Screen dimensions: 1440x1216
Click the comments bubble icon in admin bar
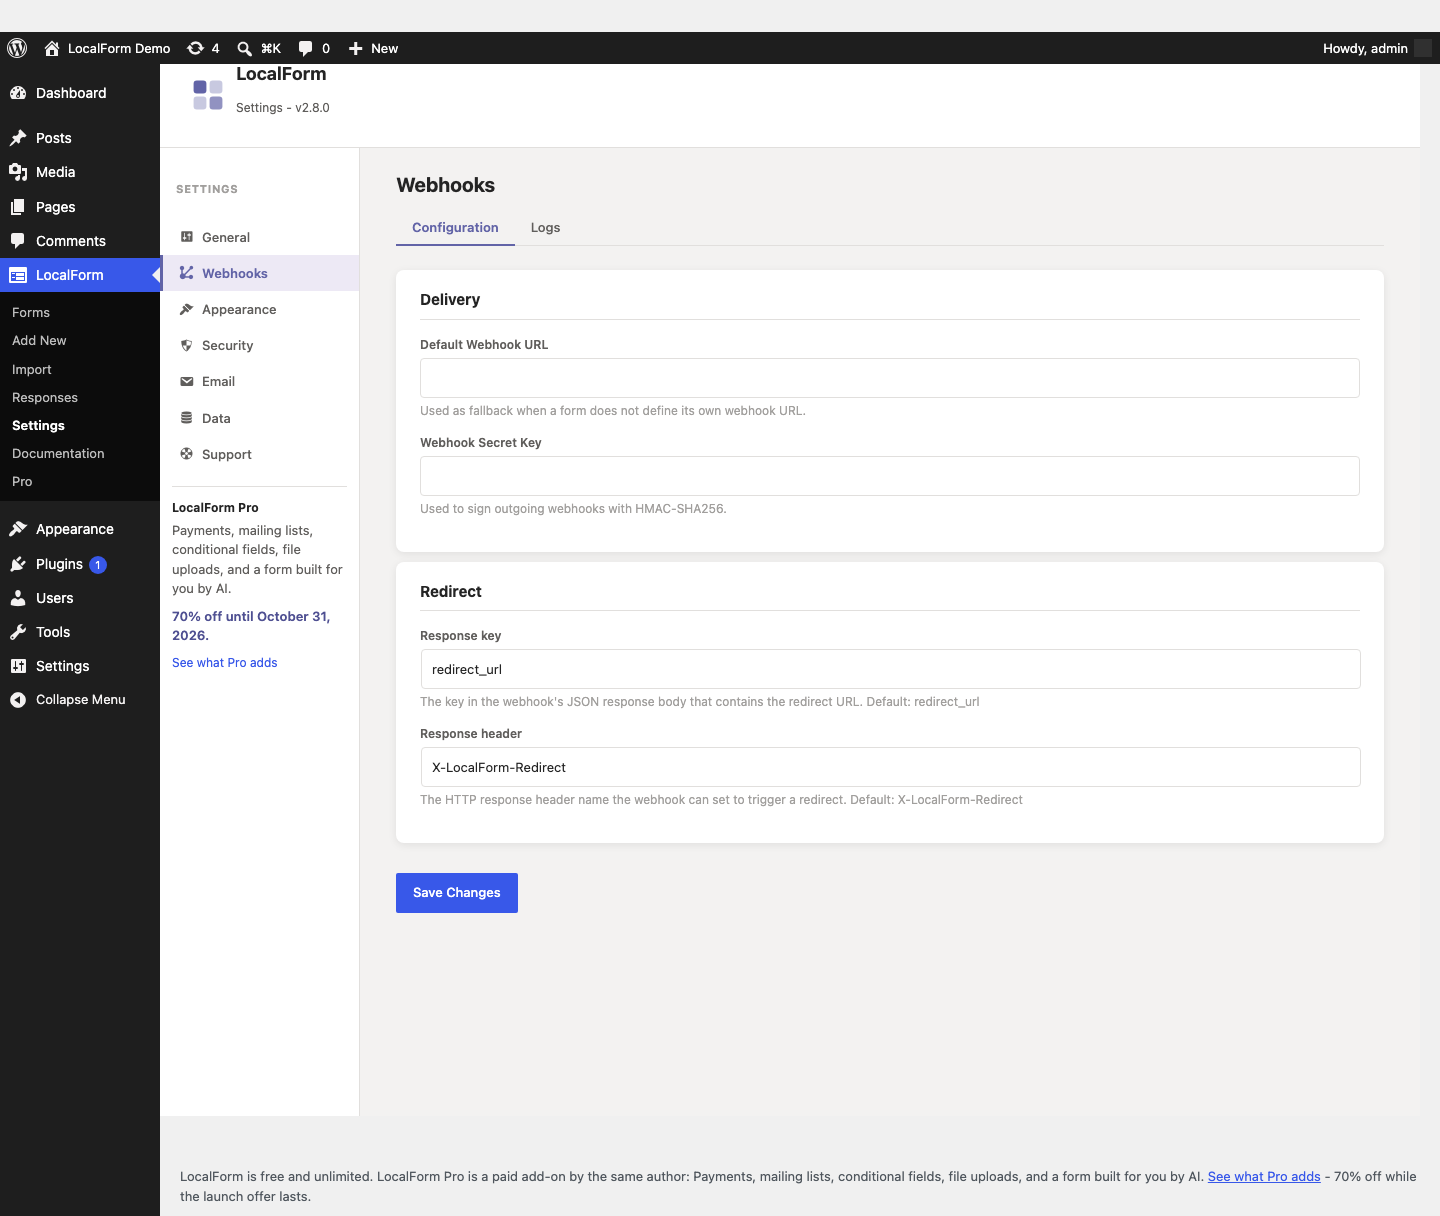(x=306, y=48)
